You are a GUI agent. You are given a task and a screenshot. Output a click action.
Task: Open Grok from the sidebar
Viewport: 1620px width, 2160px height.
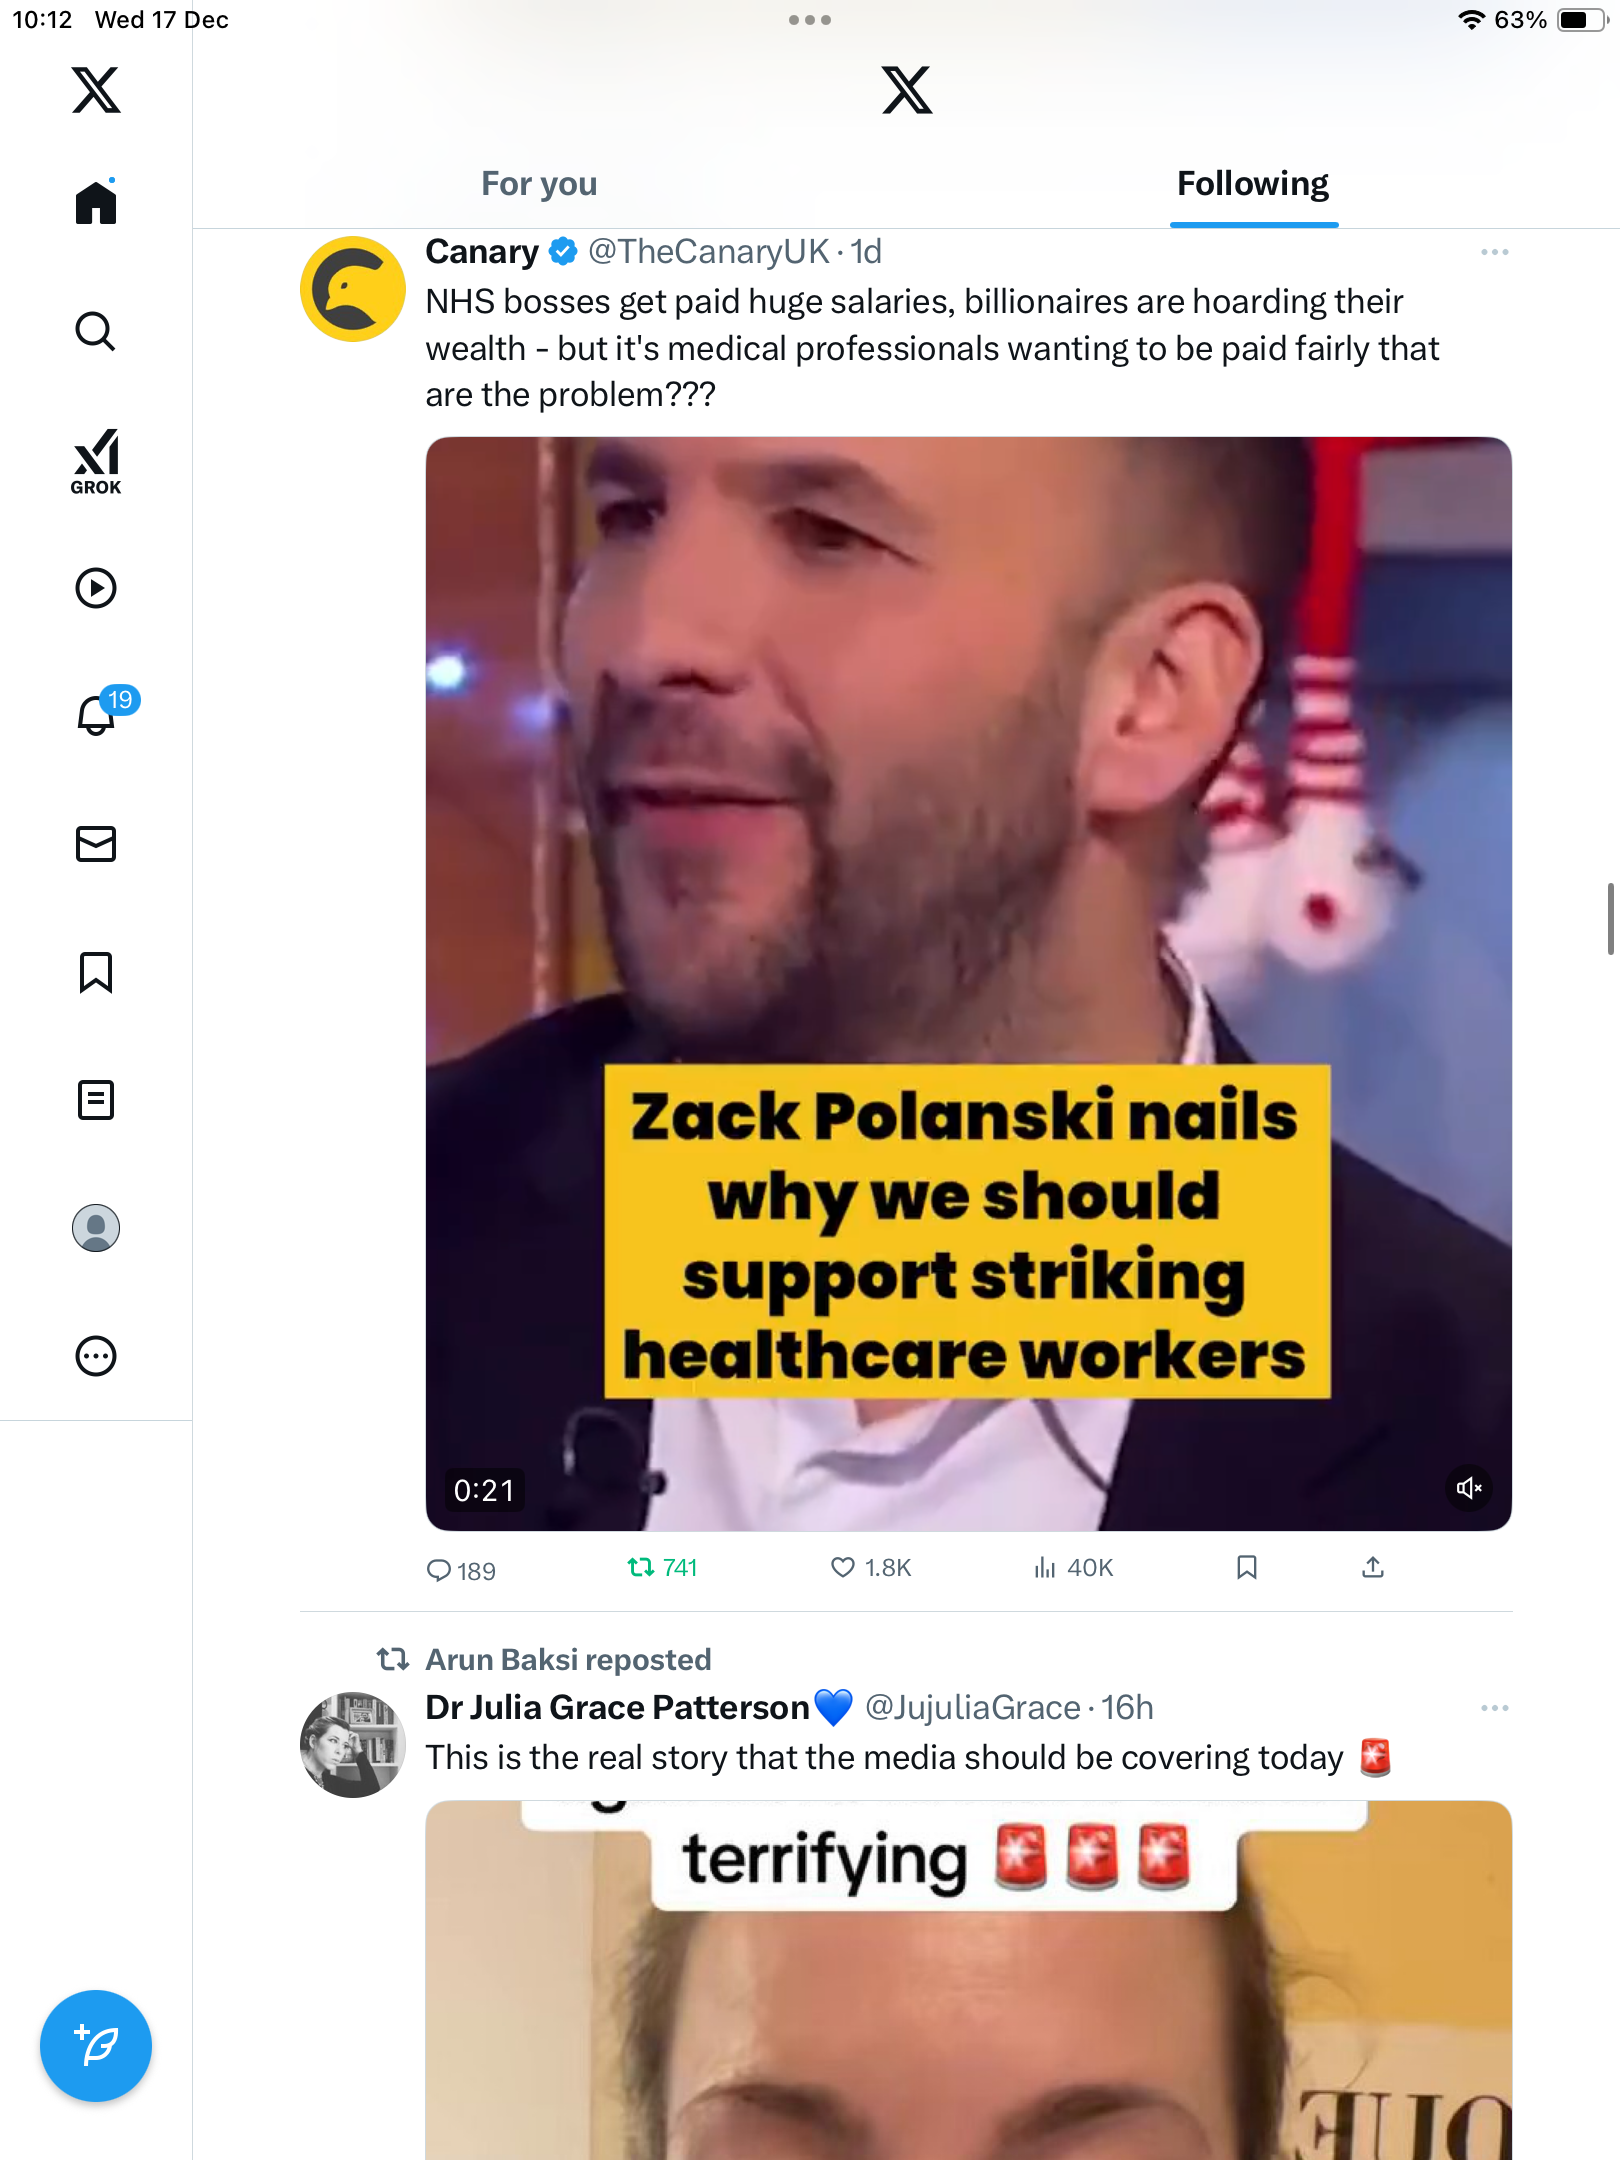pos(96,461)
